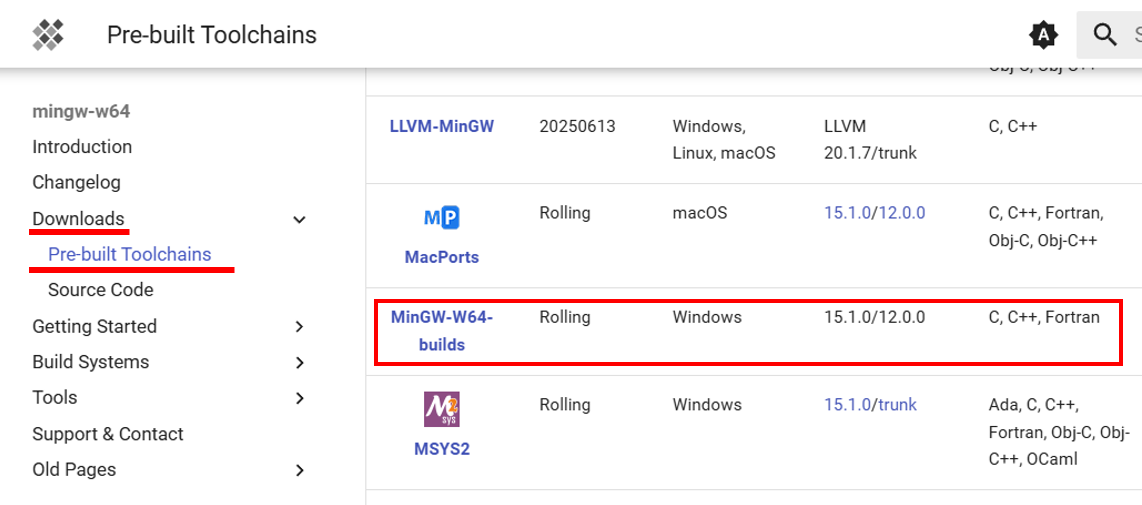
Task: Open the MinGW-W64-builds link
Action: pyautogui.click(x=442, y=331)
